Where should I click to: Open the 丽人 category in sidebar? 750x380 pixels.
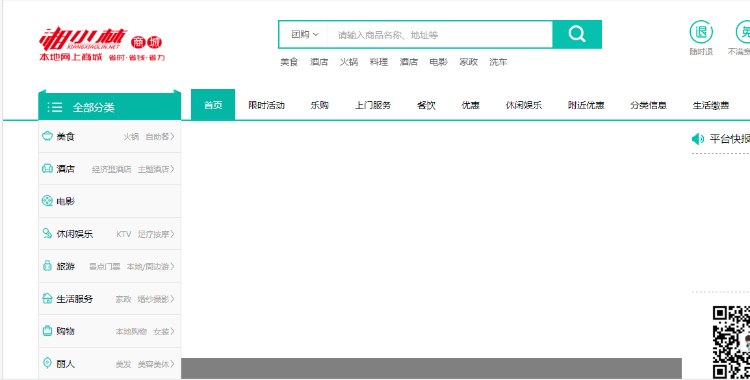tap(66, 364)
